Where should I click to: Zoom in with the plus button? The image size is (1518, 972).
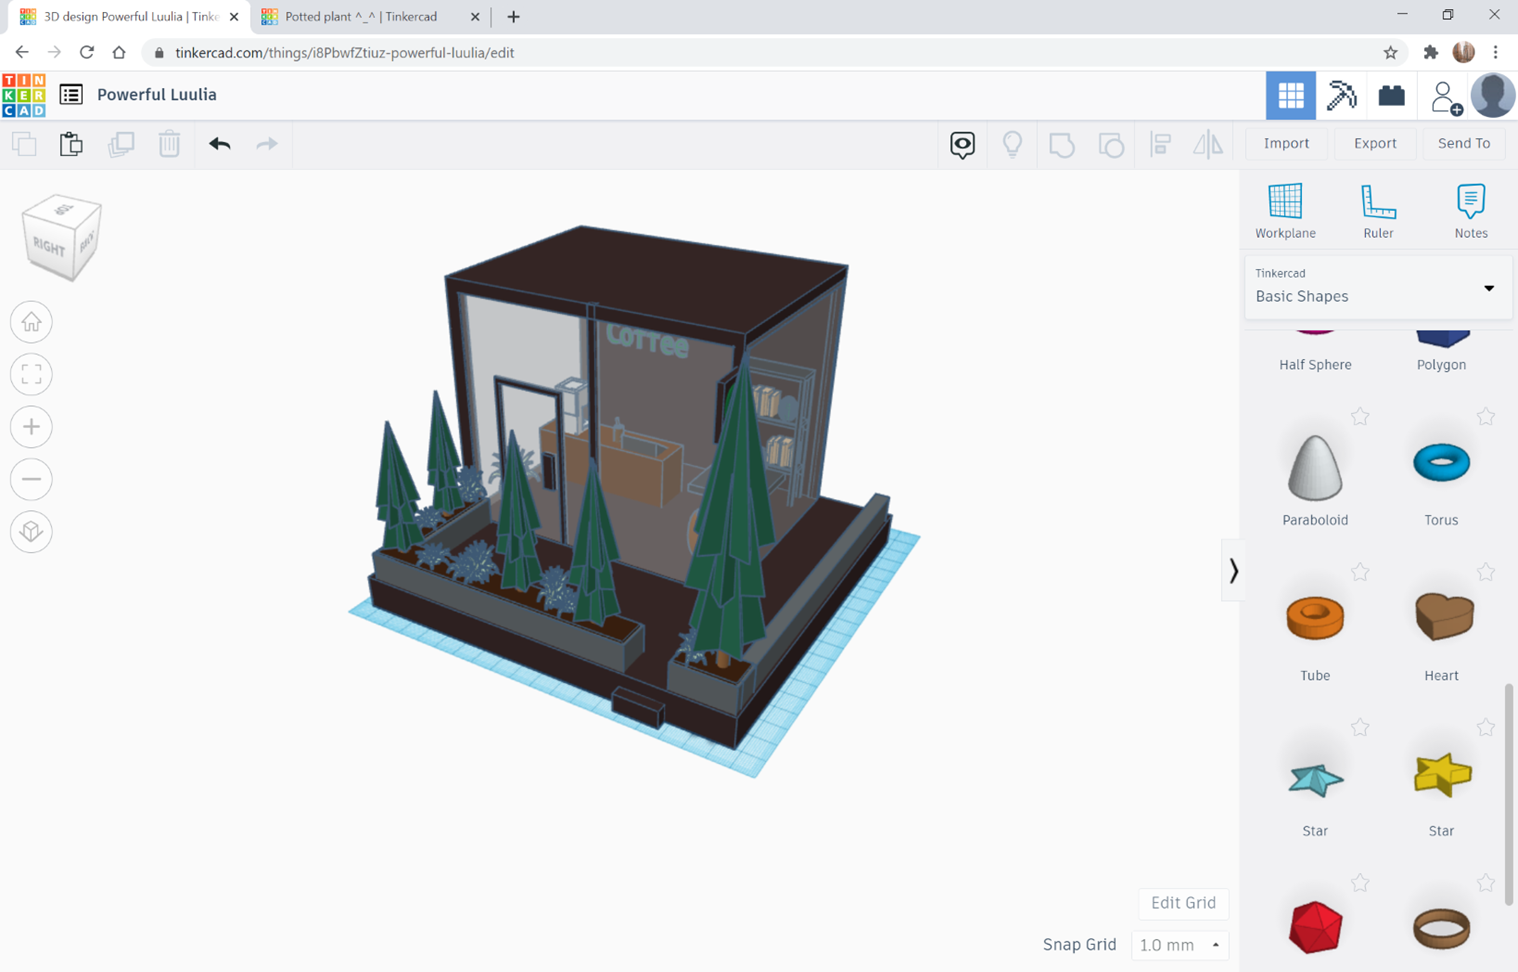[x=31, y=427]
